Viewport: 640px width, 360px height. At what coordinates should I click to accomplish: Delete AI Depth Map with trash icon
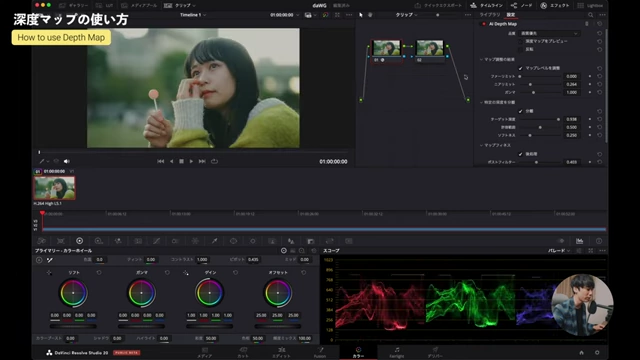587,24
